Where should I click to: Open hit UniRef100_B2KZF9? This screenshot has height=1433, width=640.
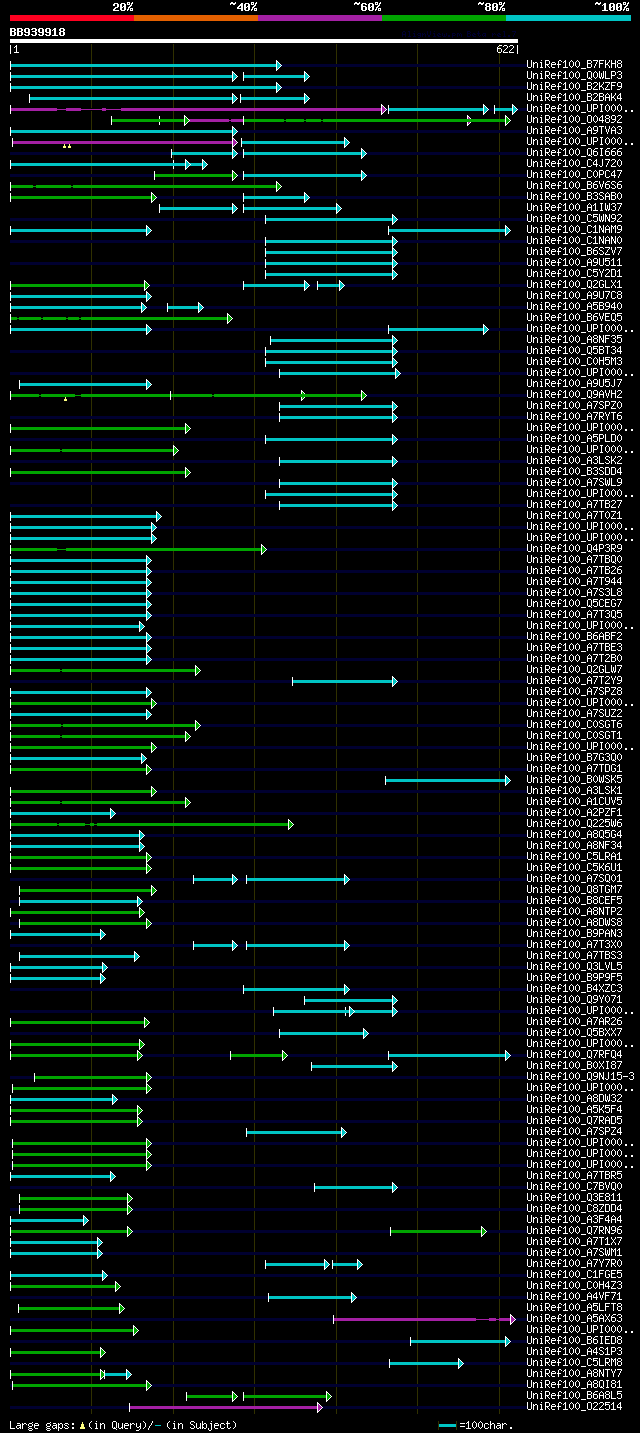click(x=574, y=87)
